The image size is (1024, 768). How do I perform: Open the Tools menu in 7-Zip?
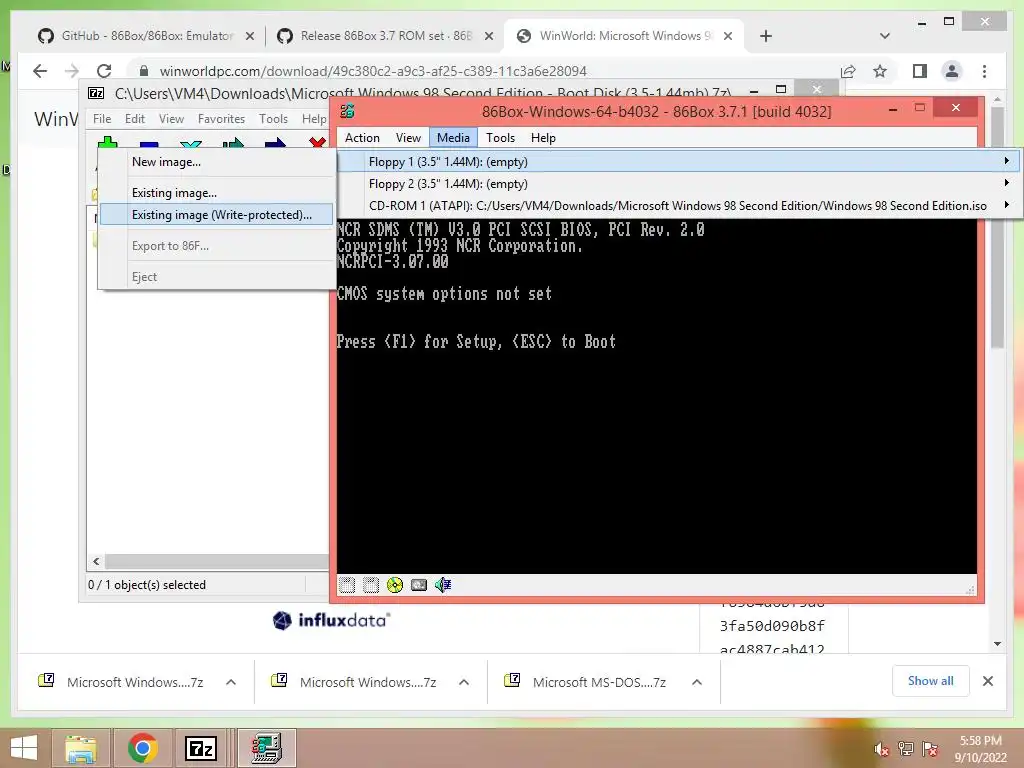[x=273, y=119]
